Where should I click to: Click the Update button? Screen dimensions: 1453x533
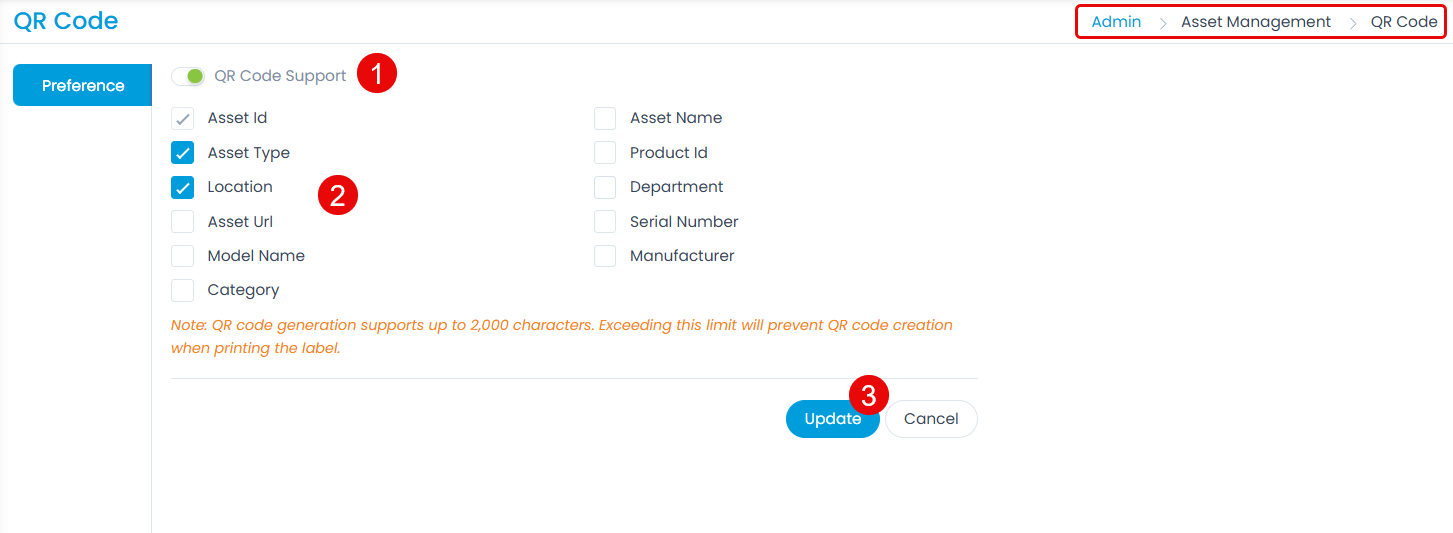tap(831, 419)
